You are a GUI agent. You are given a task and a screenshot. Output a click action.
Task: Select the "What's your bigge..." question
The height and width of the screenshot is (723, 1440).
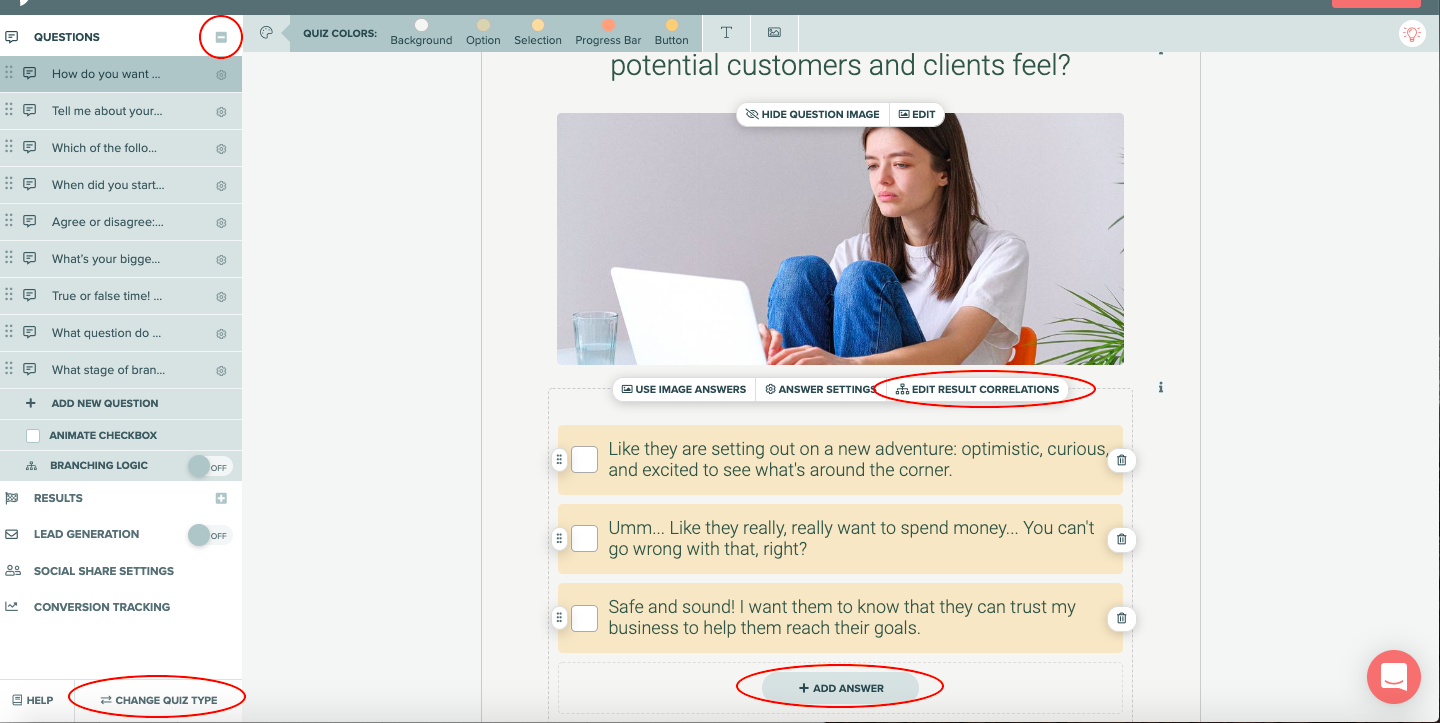121,259
